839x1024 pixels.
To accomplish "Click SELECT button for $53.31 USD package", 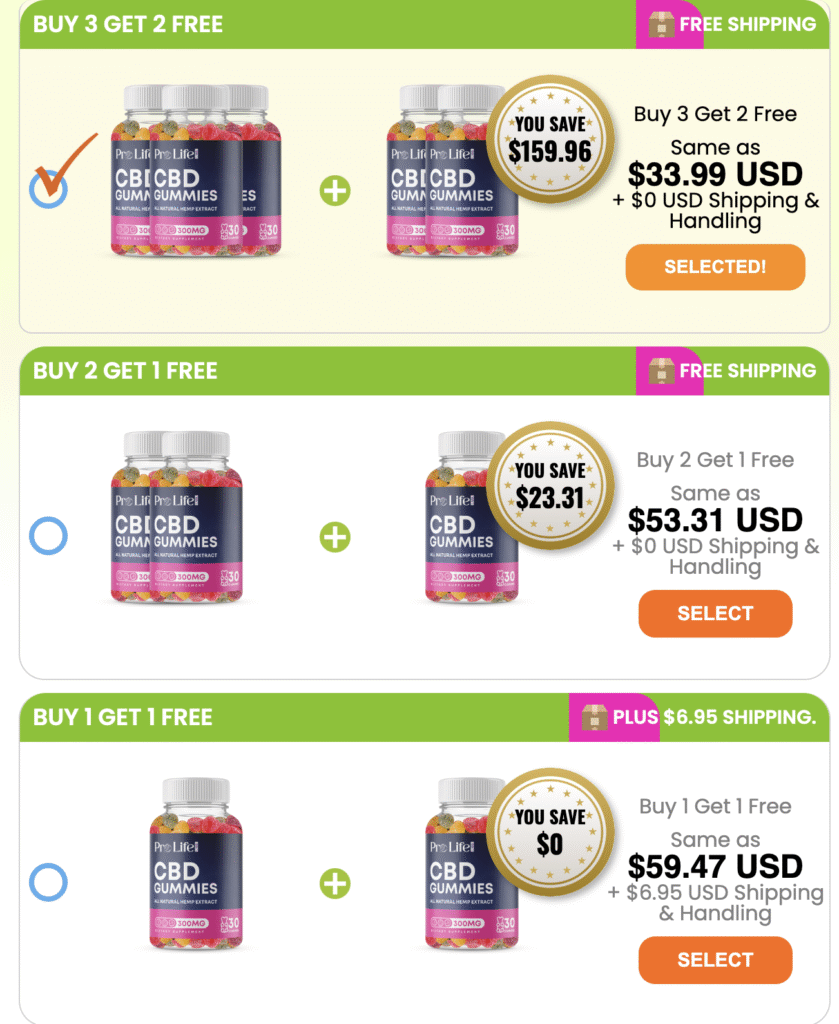I will point(715,613).
